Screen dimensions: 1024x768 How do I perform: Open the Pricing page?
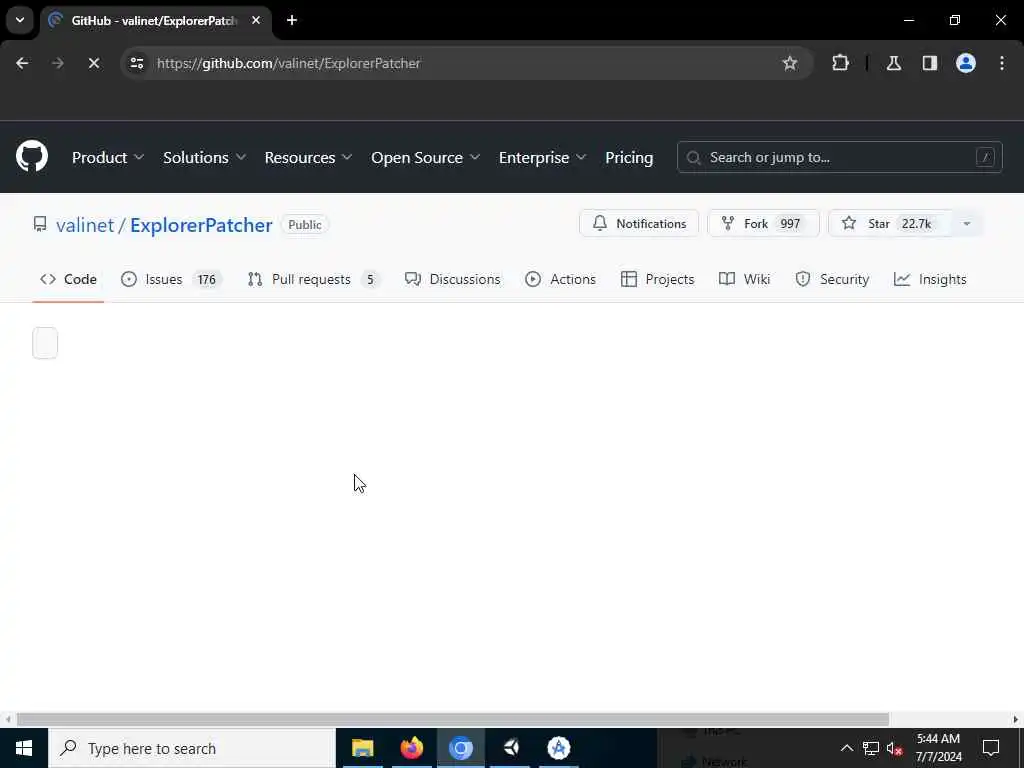[x=628, y=157]
